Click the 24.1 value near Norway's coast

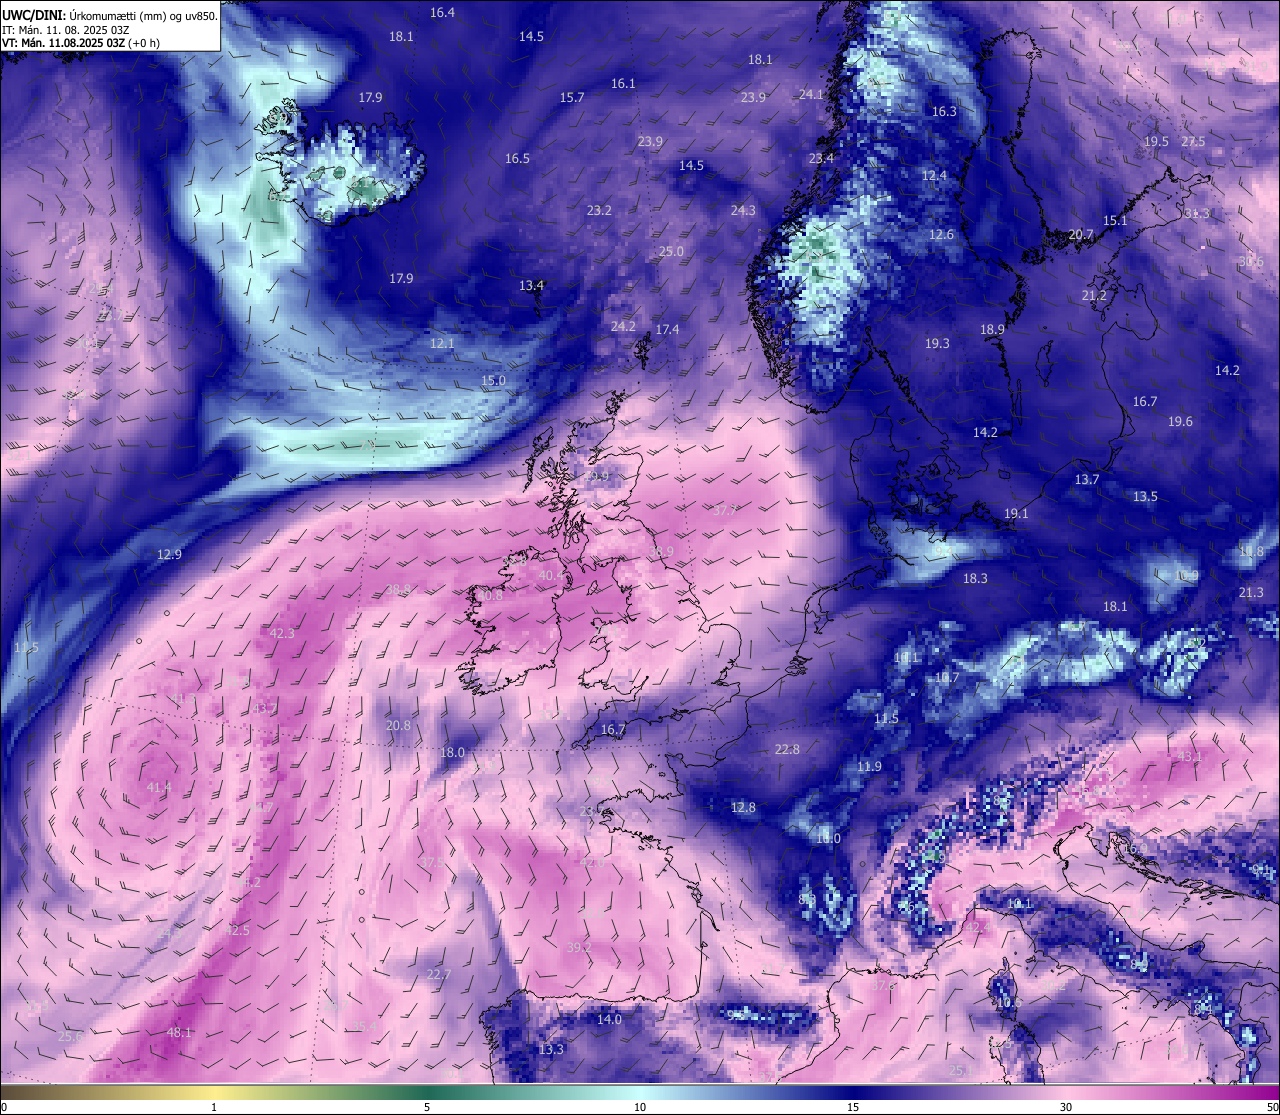[x=811, y=94]
